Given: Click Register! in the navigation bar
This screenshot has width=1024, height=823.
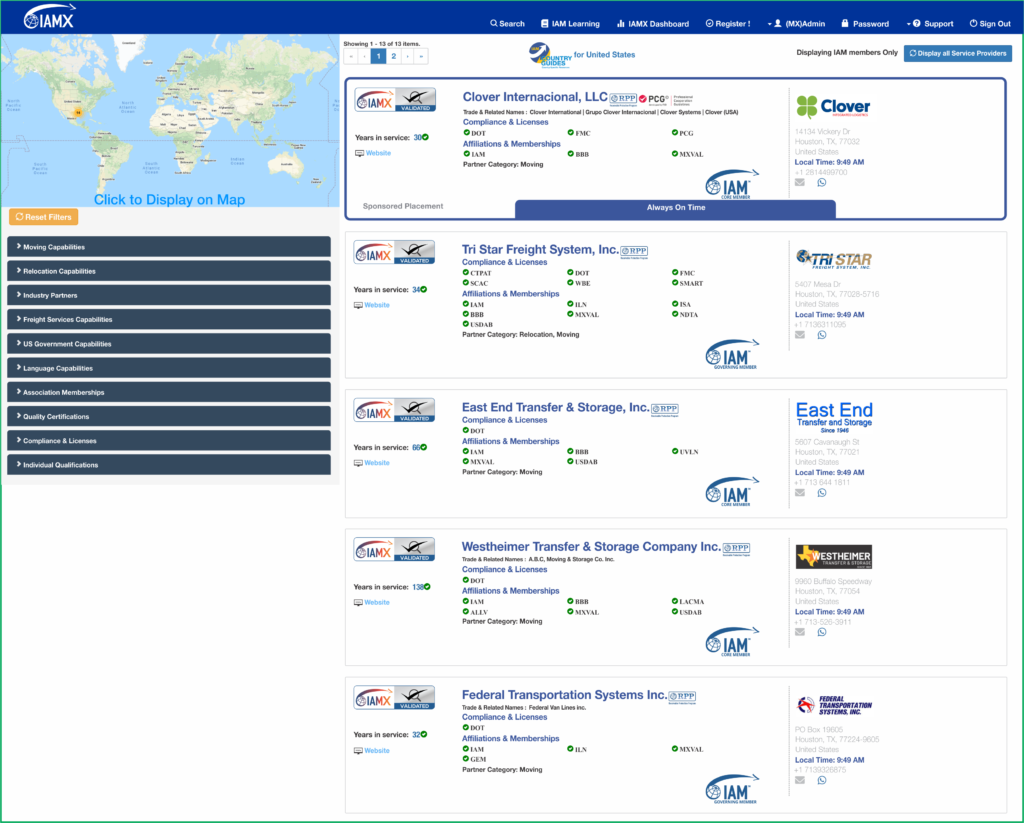Looking at the screenshot, I should pos(728,24).
